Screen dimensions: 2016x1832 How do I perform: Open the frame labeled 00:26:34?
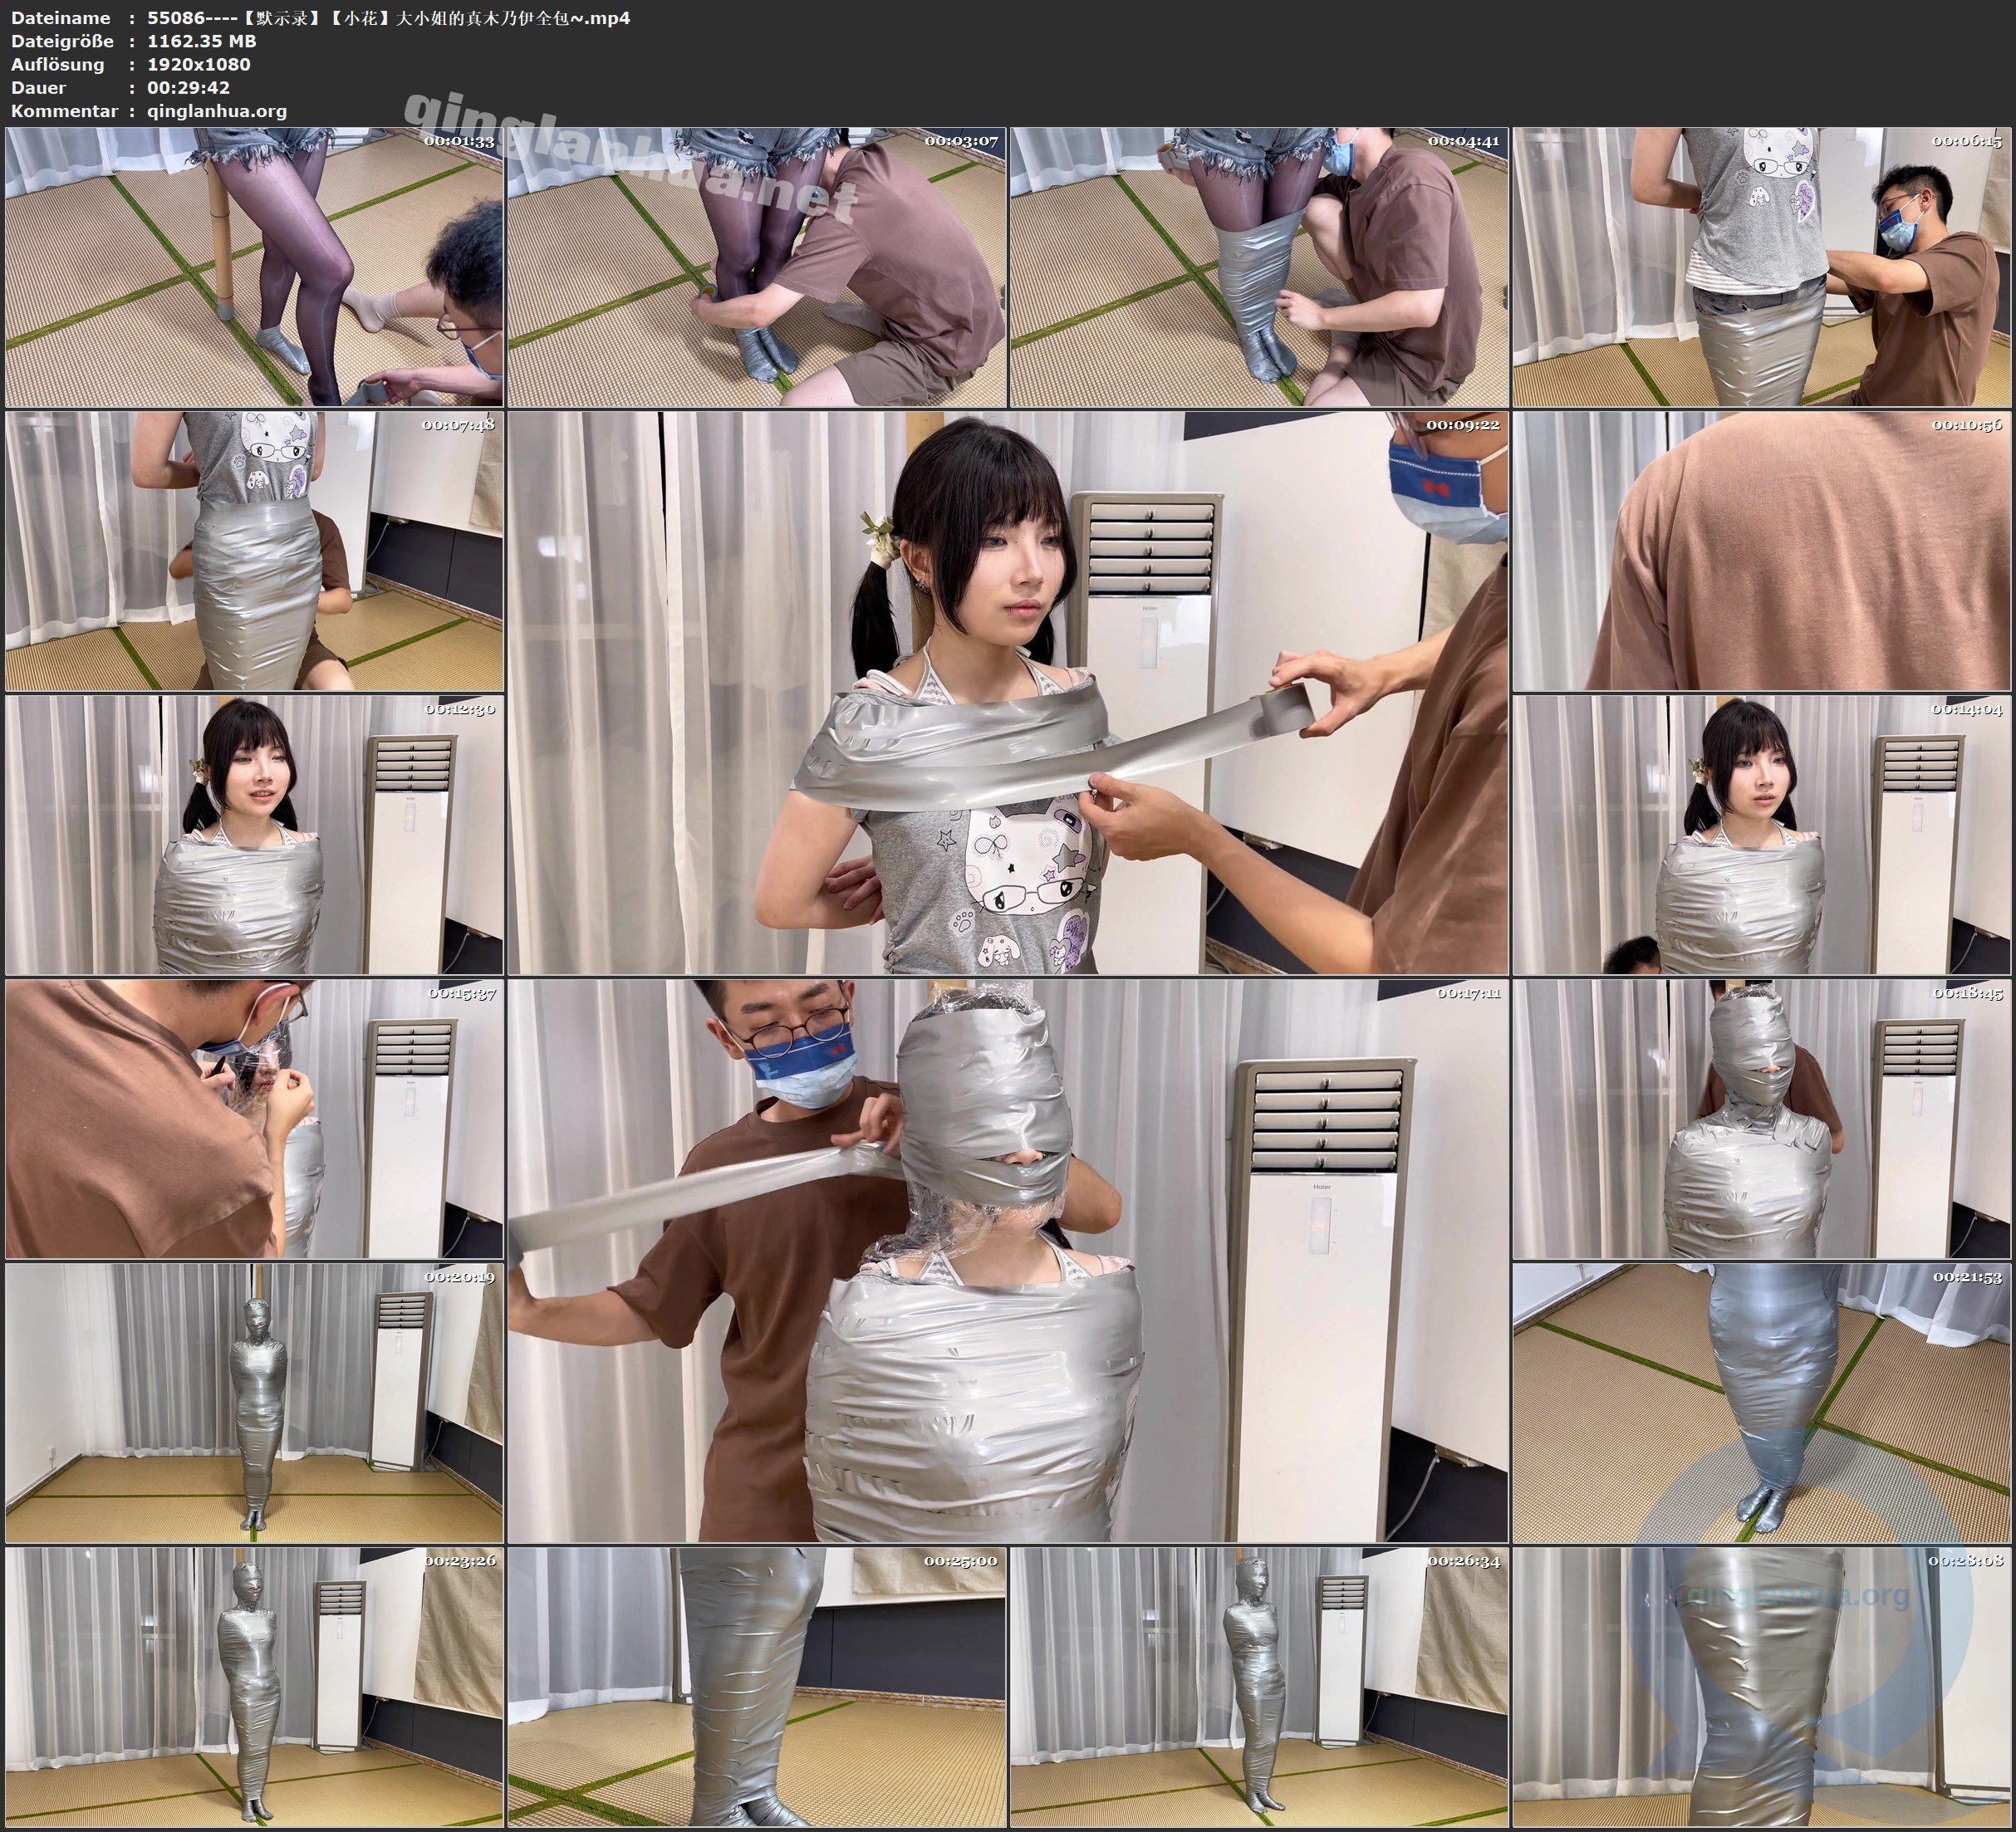click(1259, 1687)
